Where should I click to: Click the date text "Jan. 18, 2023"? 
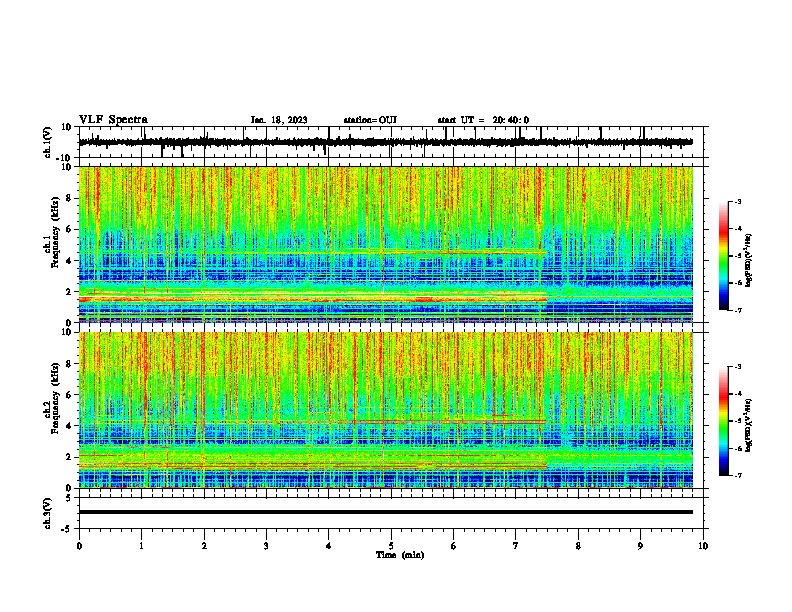(279, 120)
